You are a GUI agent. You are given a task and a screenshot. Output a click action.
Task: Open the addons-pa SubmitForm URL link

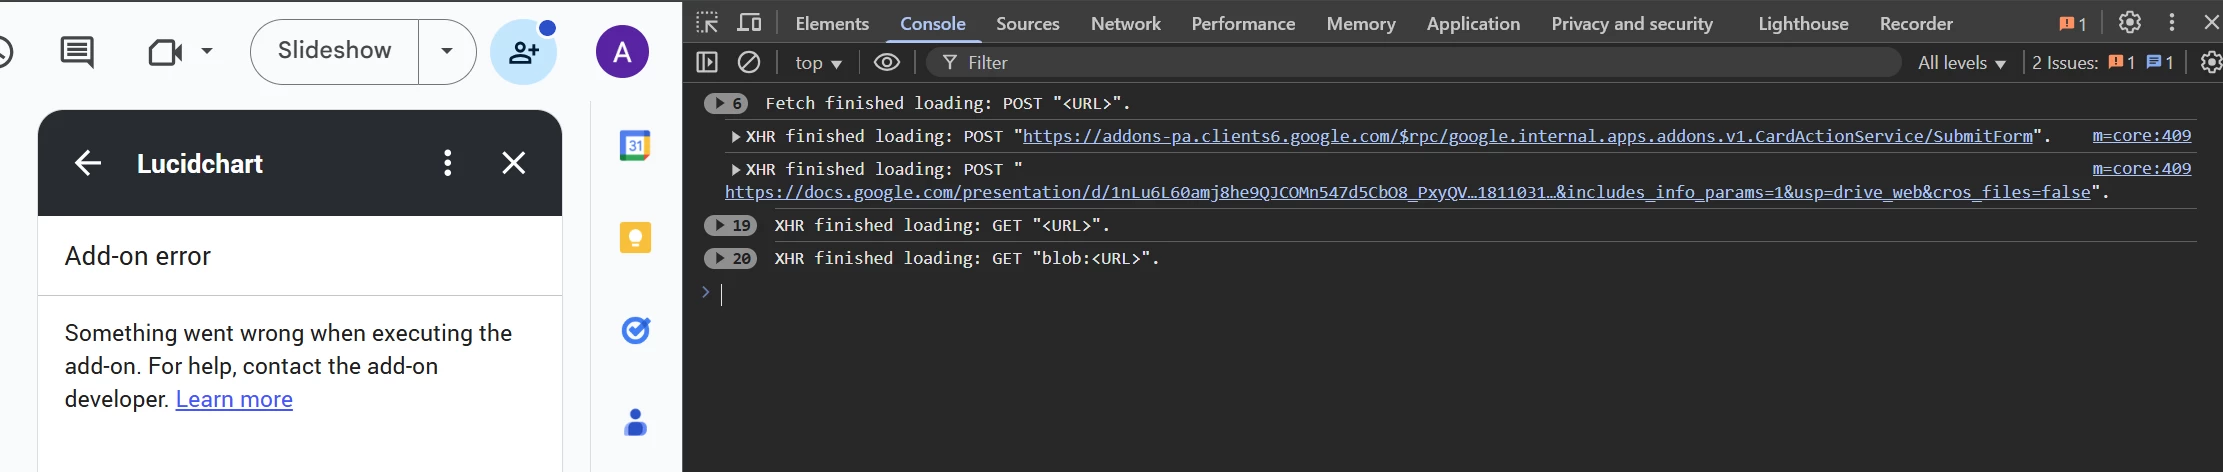[x=1527, y=136]
